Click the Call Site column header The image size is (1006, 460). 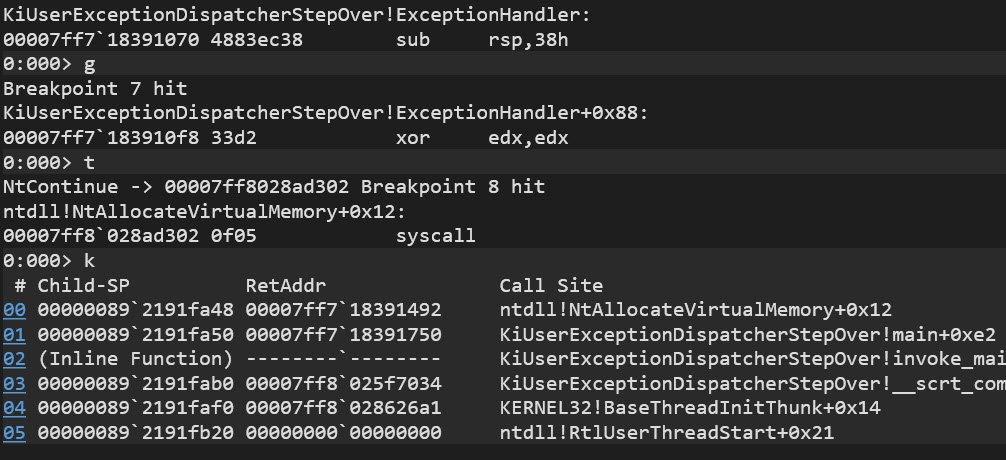point(551,285)
